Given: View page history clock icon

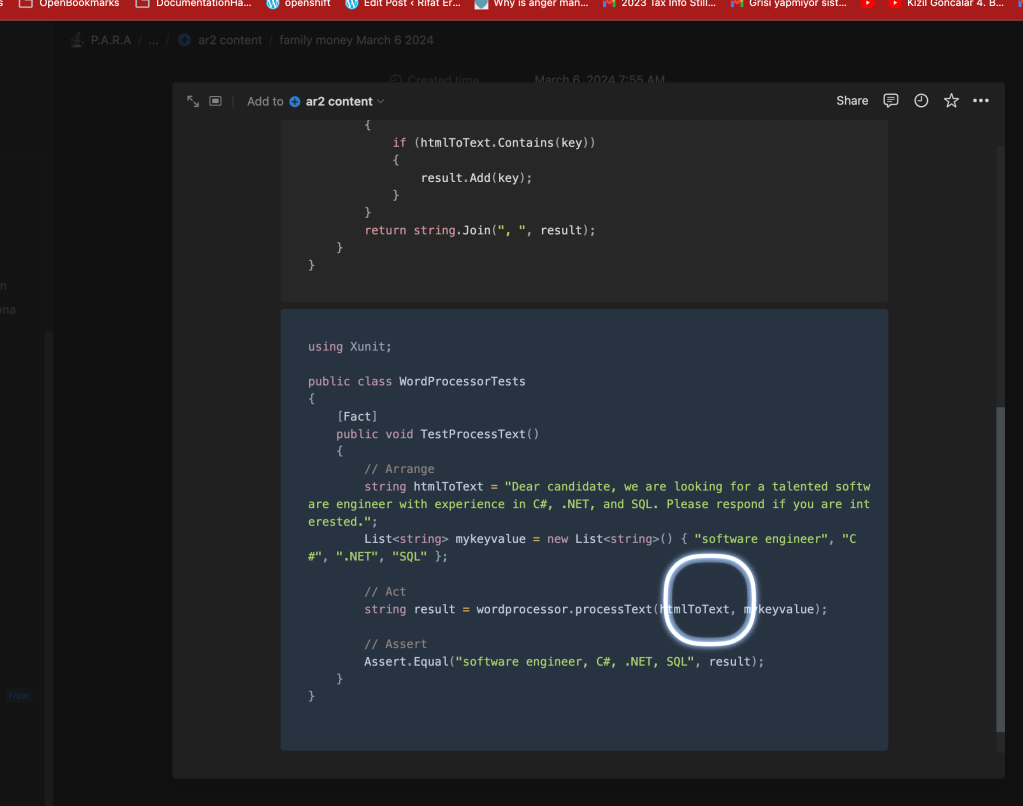Looking at the screenshot, I should (921, 101).
